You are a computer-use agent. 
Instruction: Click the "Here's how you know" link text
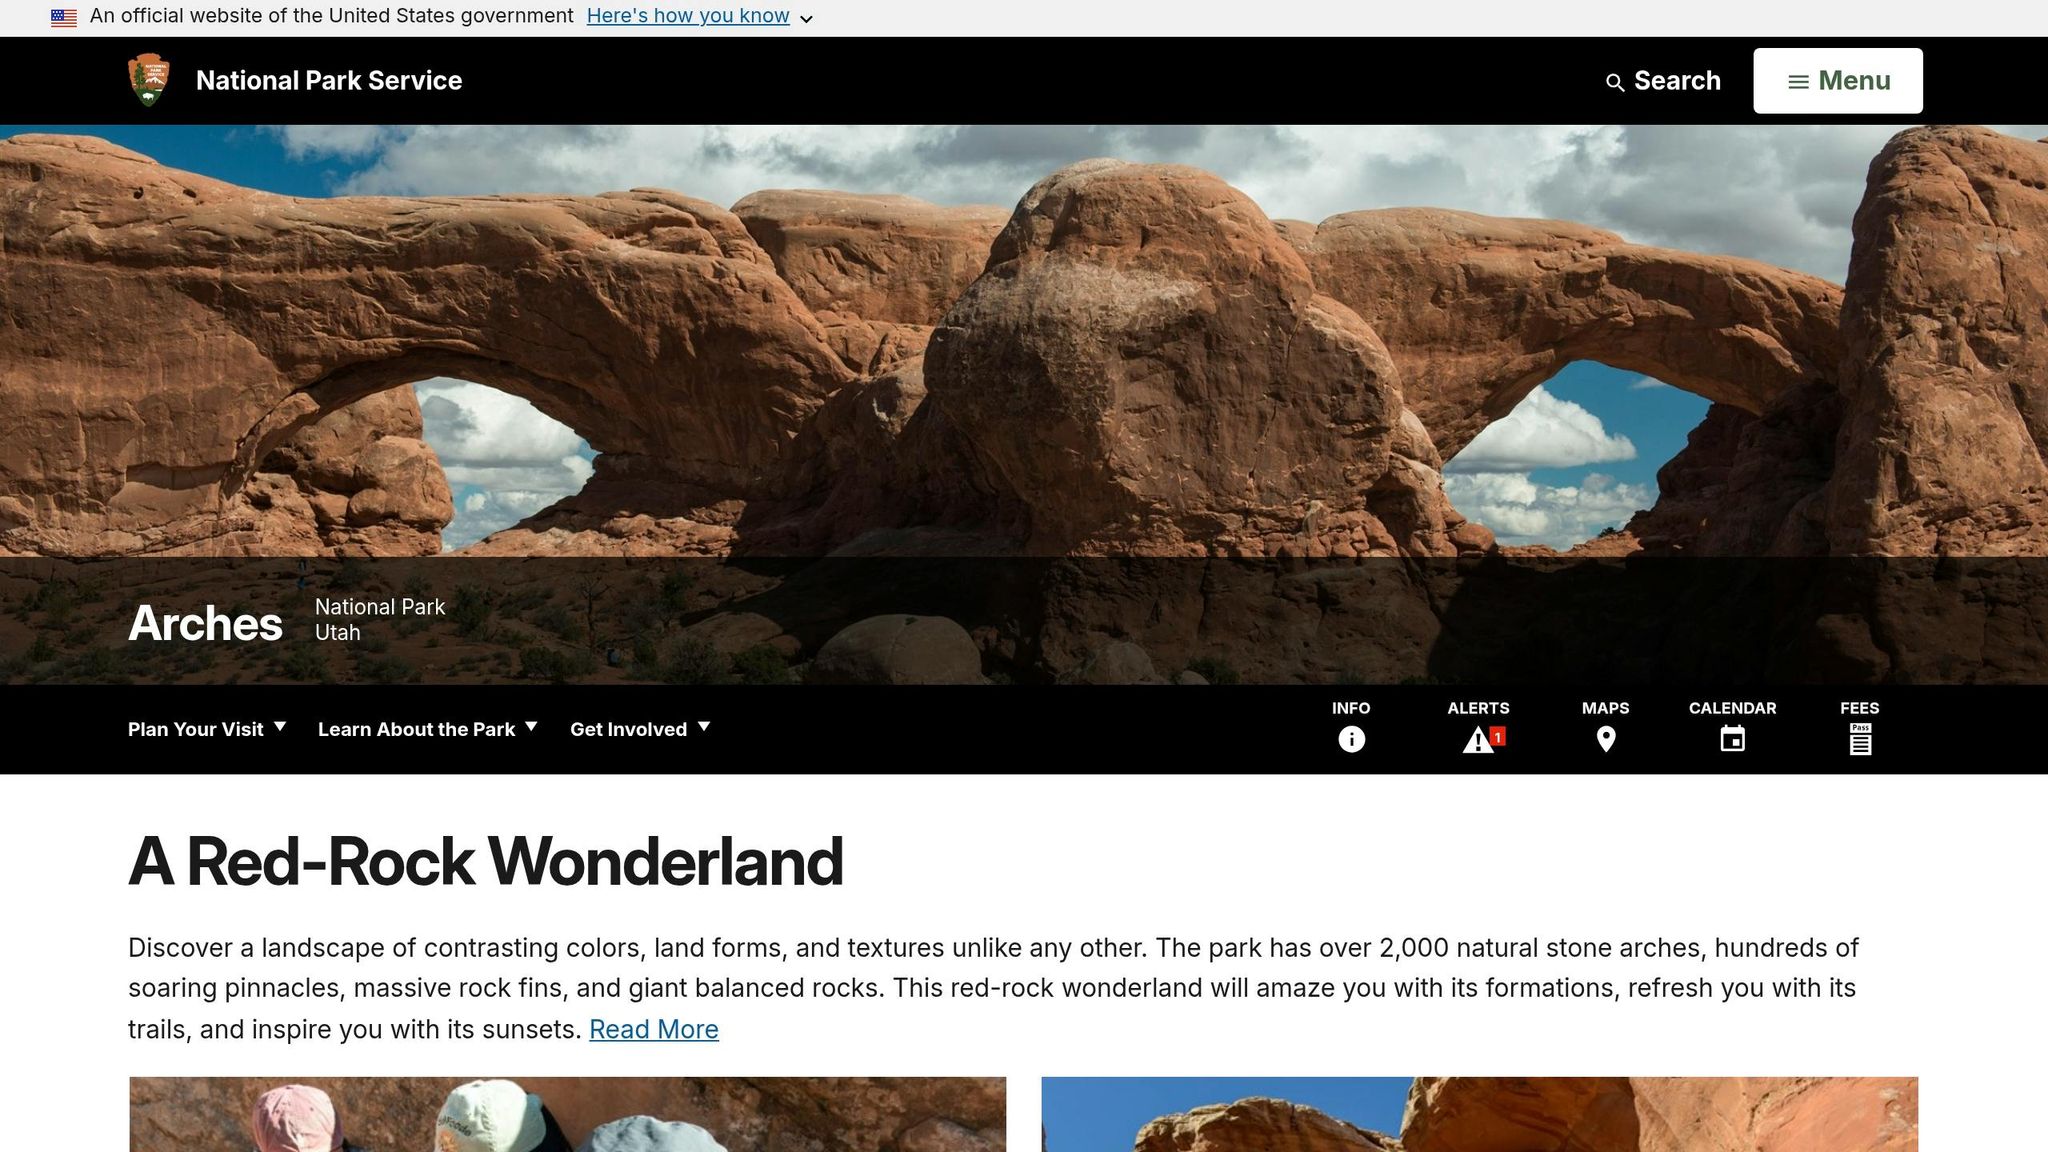pyautogui.click(x=688, y=16)
